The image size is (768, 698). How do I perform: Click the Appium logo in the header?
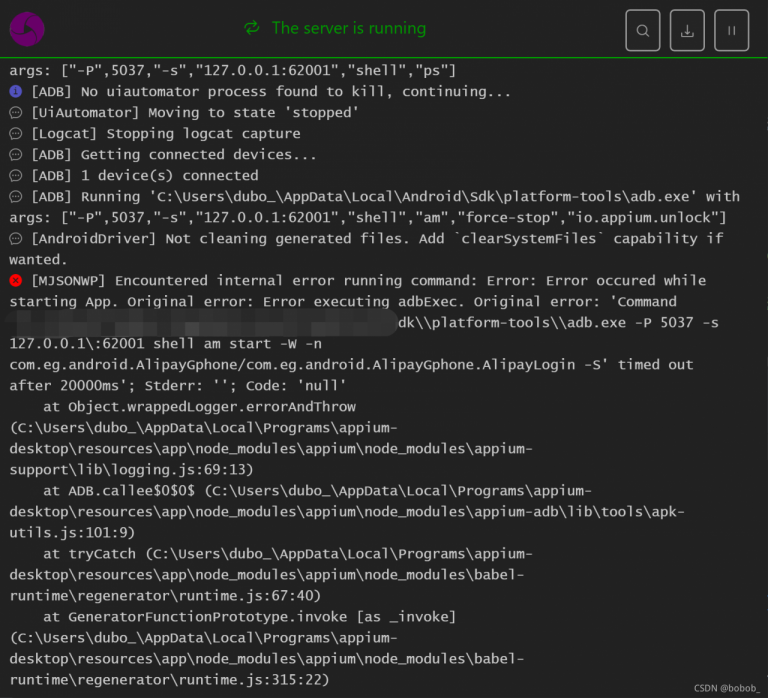[x=27, y=29]
